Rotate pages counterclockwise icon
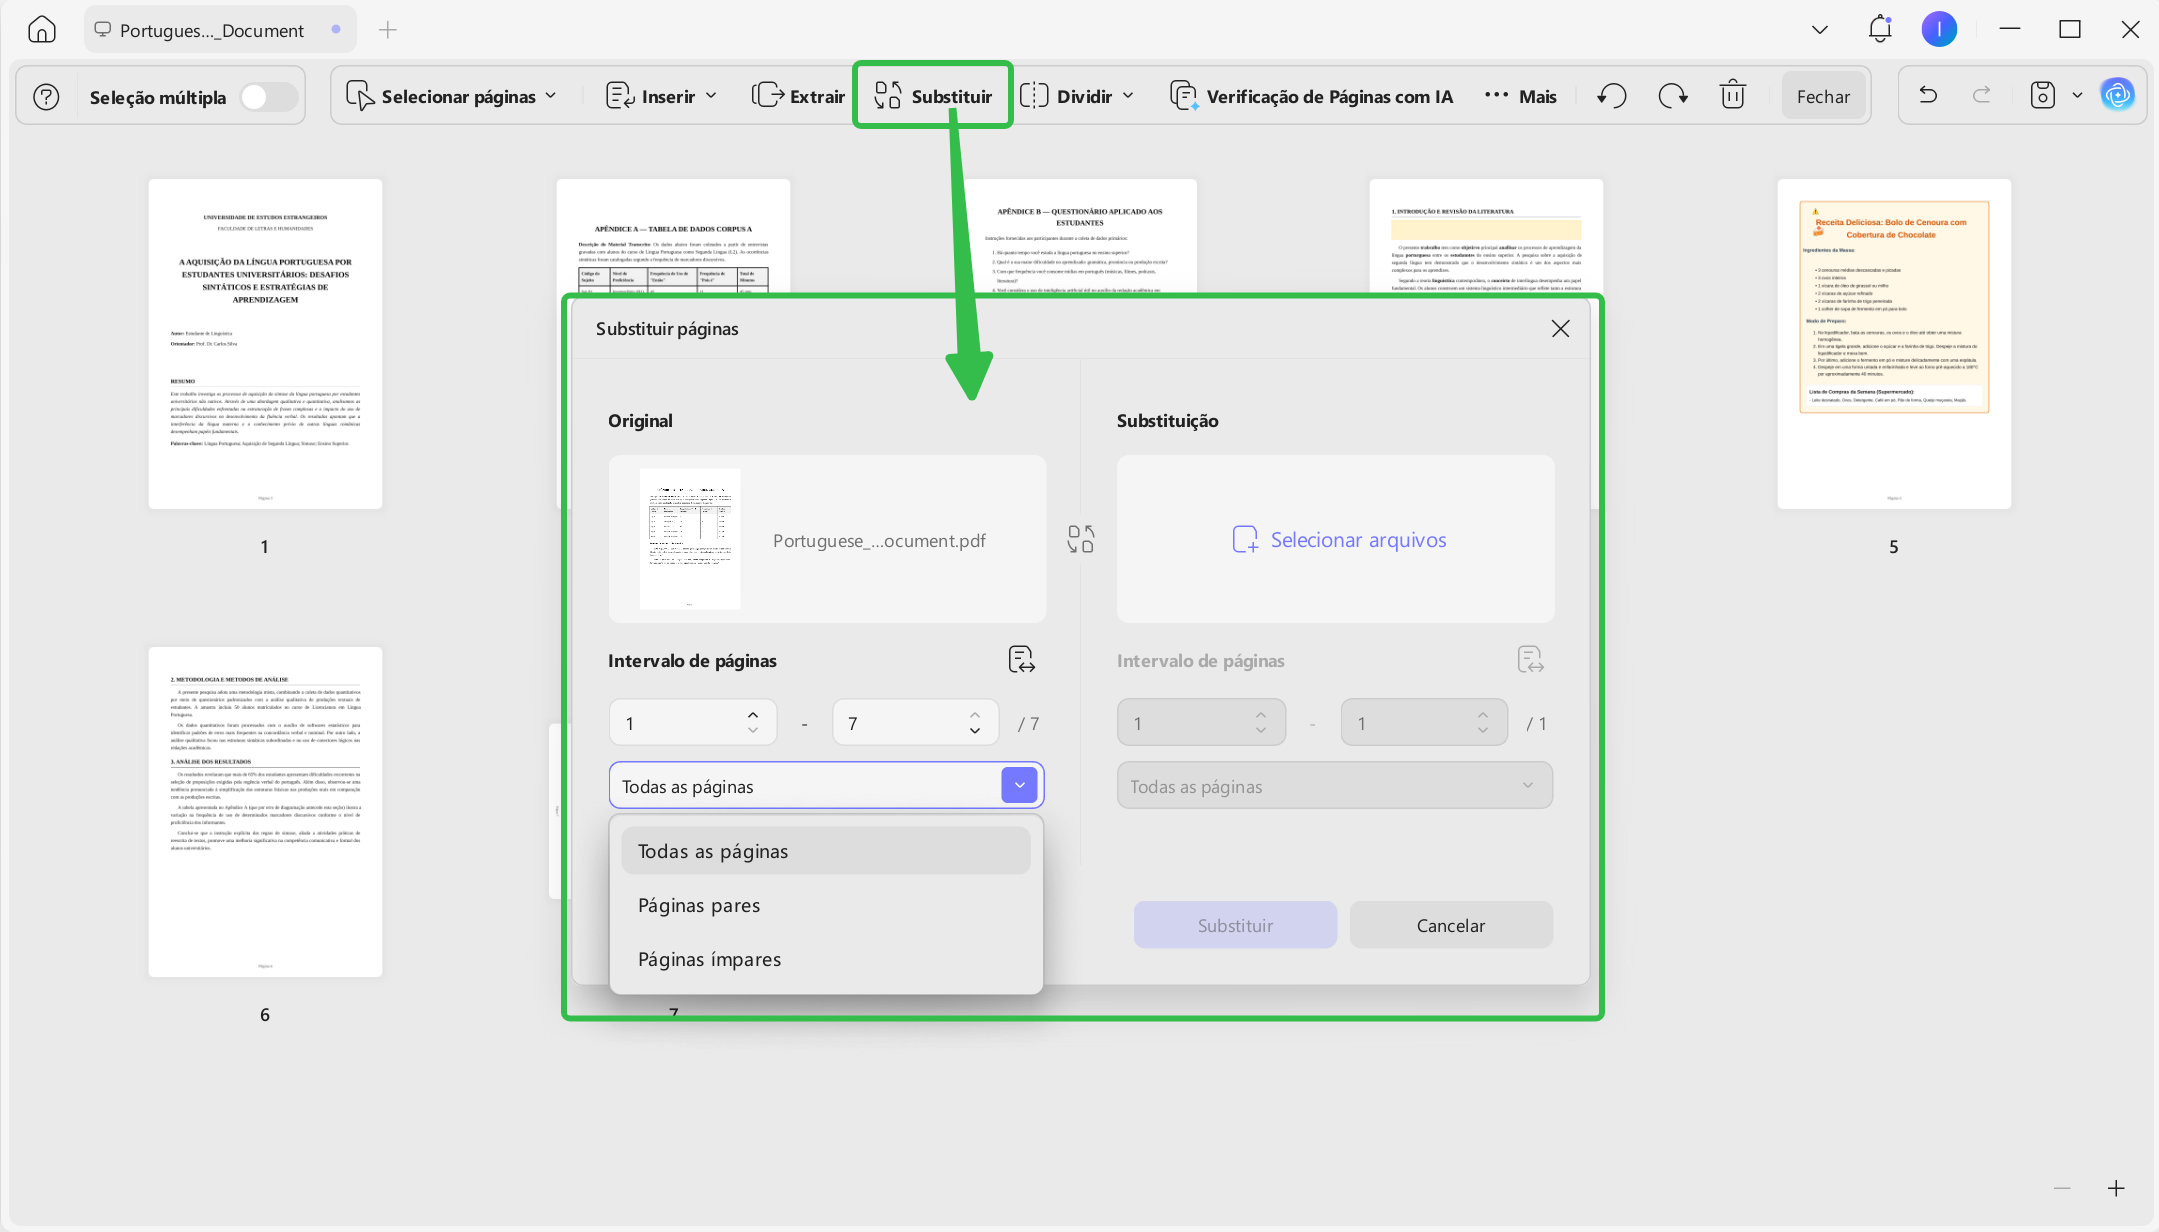The image size is (2159, 1232). point(1612,96)
